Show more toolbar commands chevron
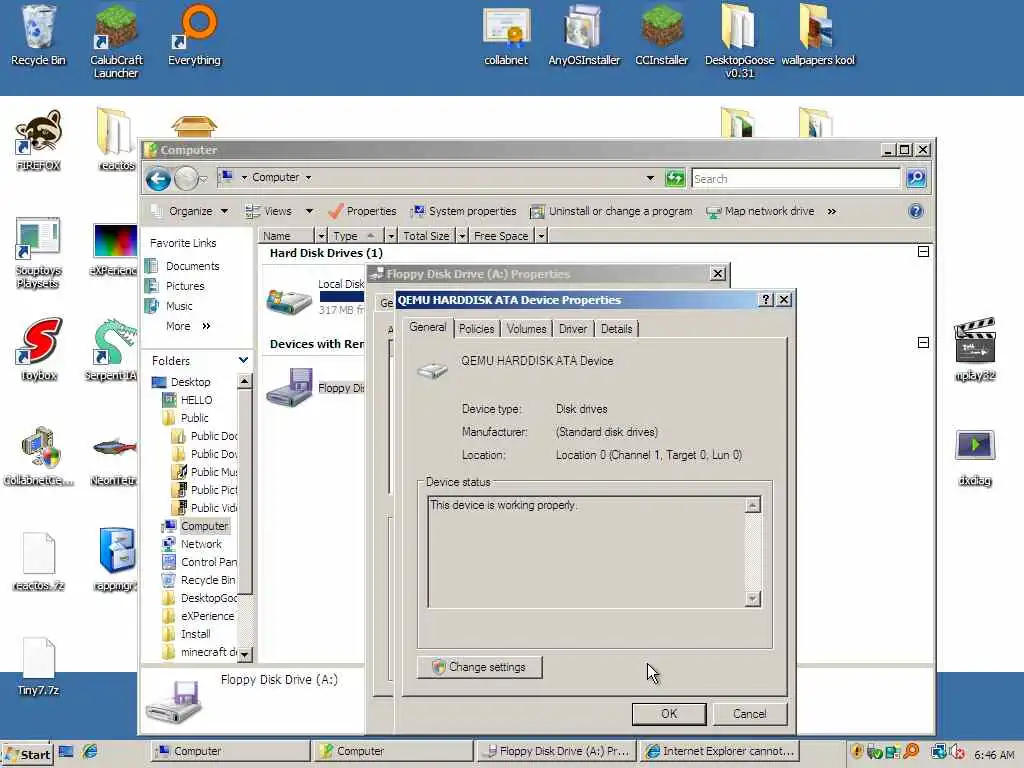 (831, 211)
